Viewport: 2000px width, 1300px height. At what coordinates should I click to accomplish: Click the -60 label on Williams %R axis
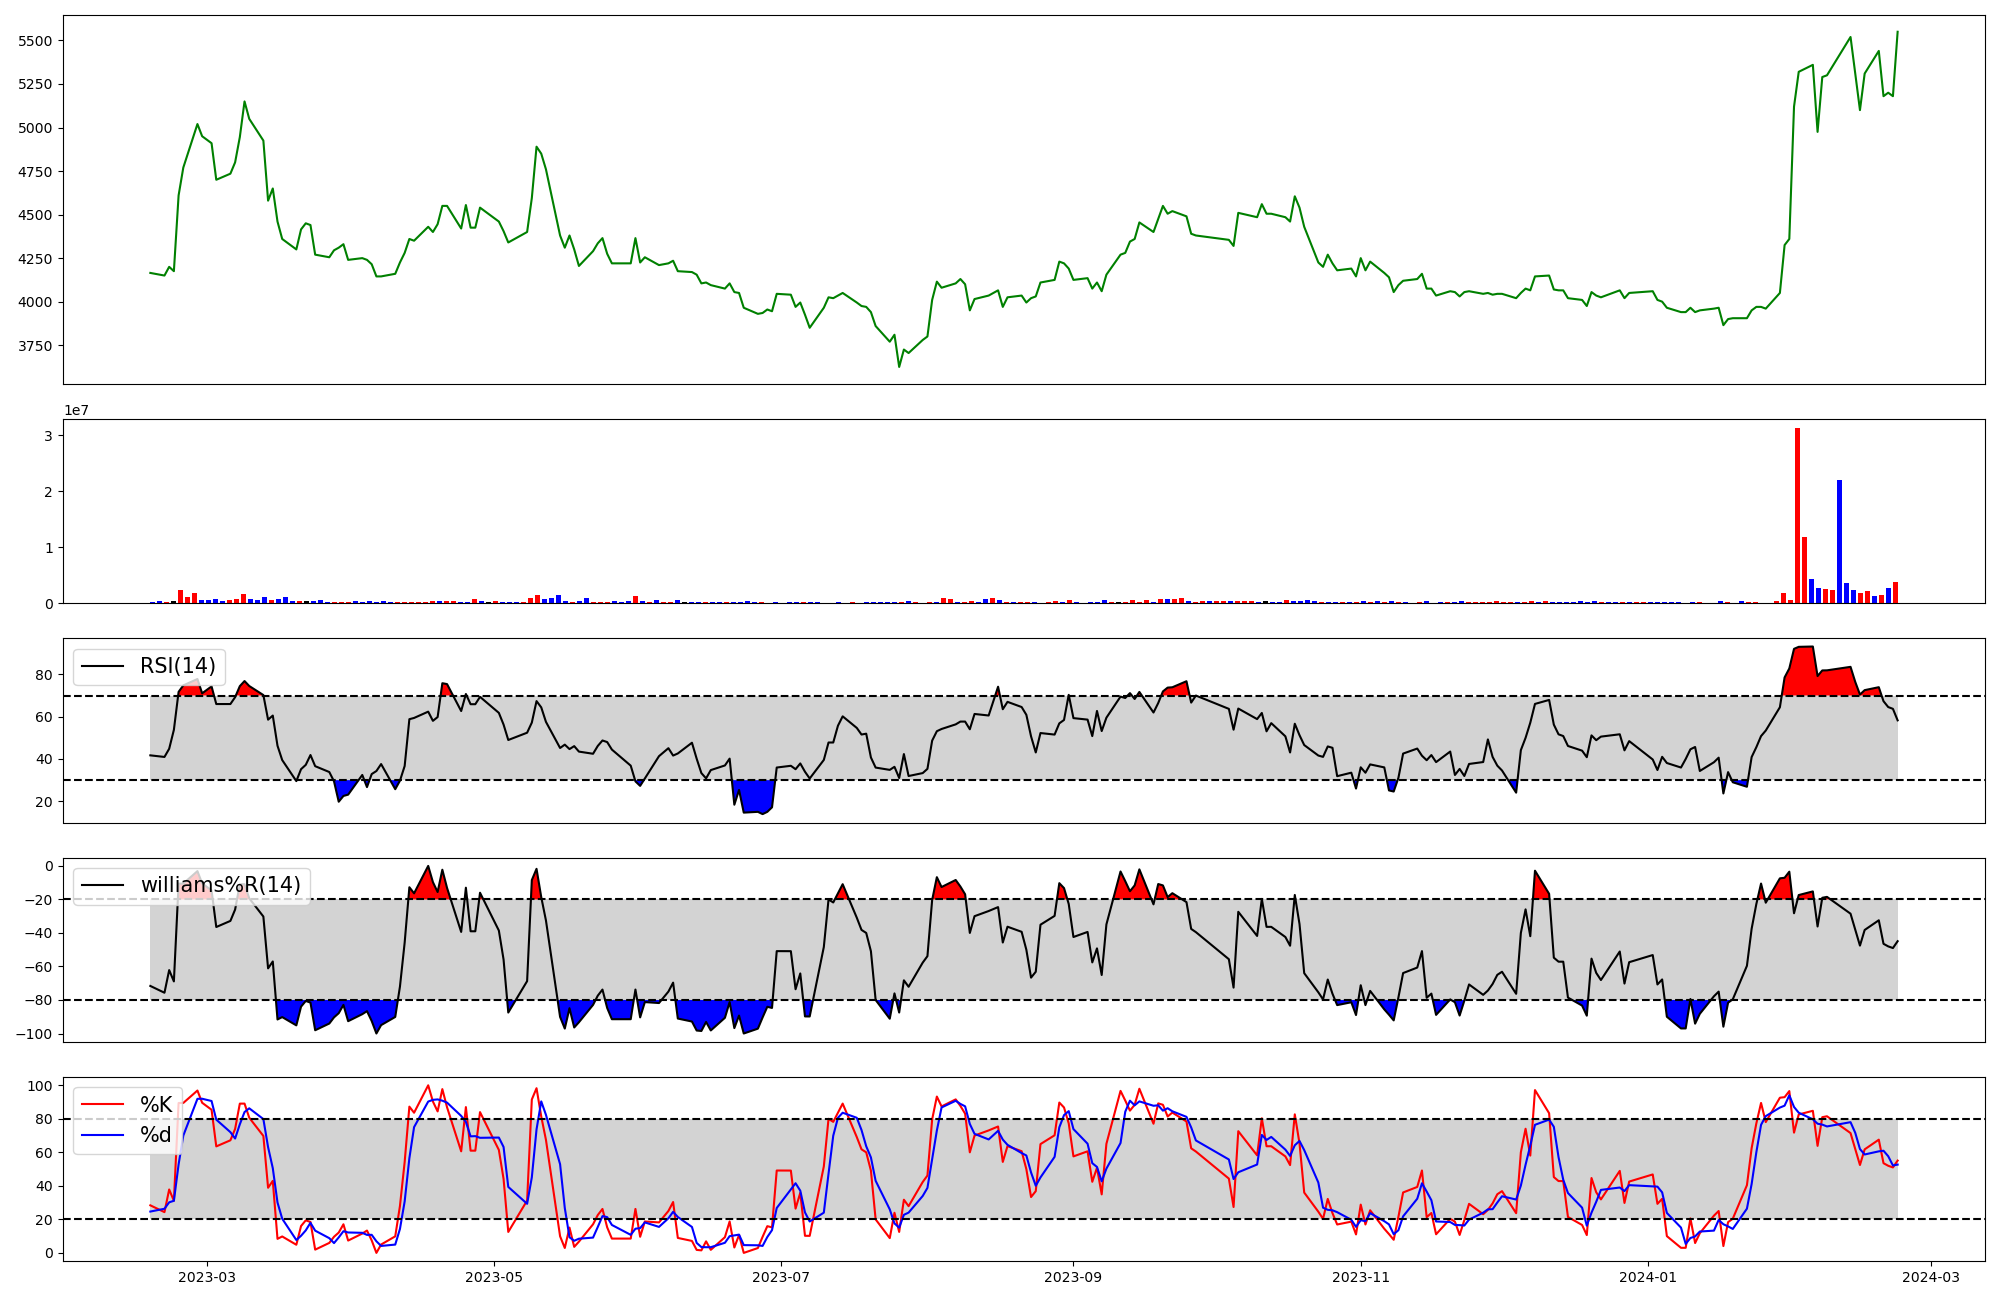(x=38, y=967)
